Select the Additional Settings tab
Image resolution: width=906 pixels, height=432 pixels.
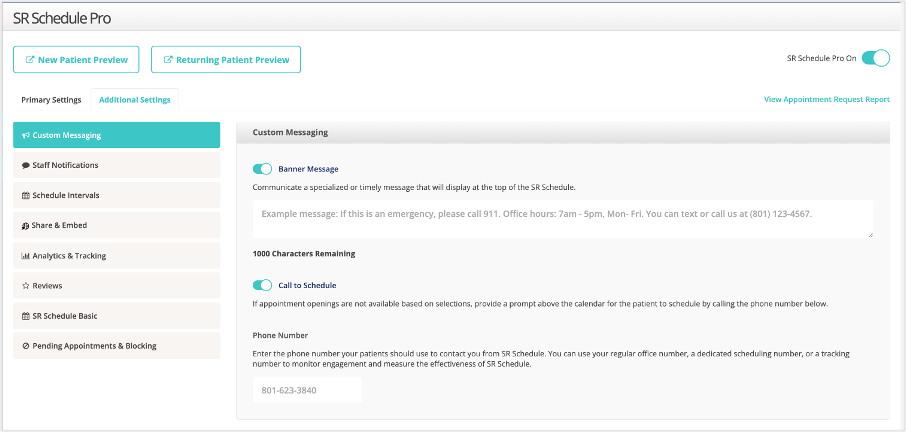coord(135,100)
